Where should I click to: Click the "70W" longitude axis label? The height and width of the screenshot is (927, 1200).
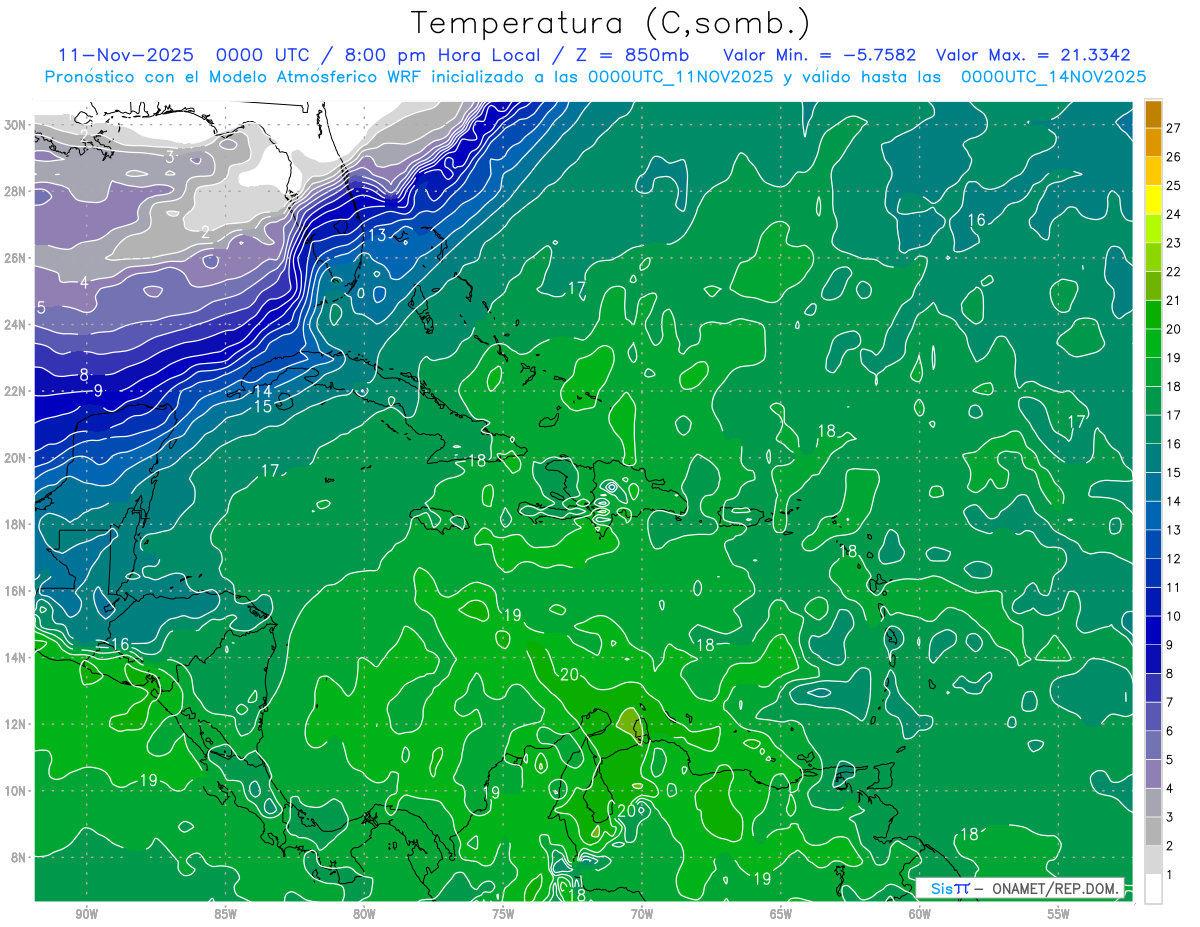click(642, 915)
